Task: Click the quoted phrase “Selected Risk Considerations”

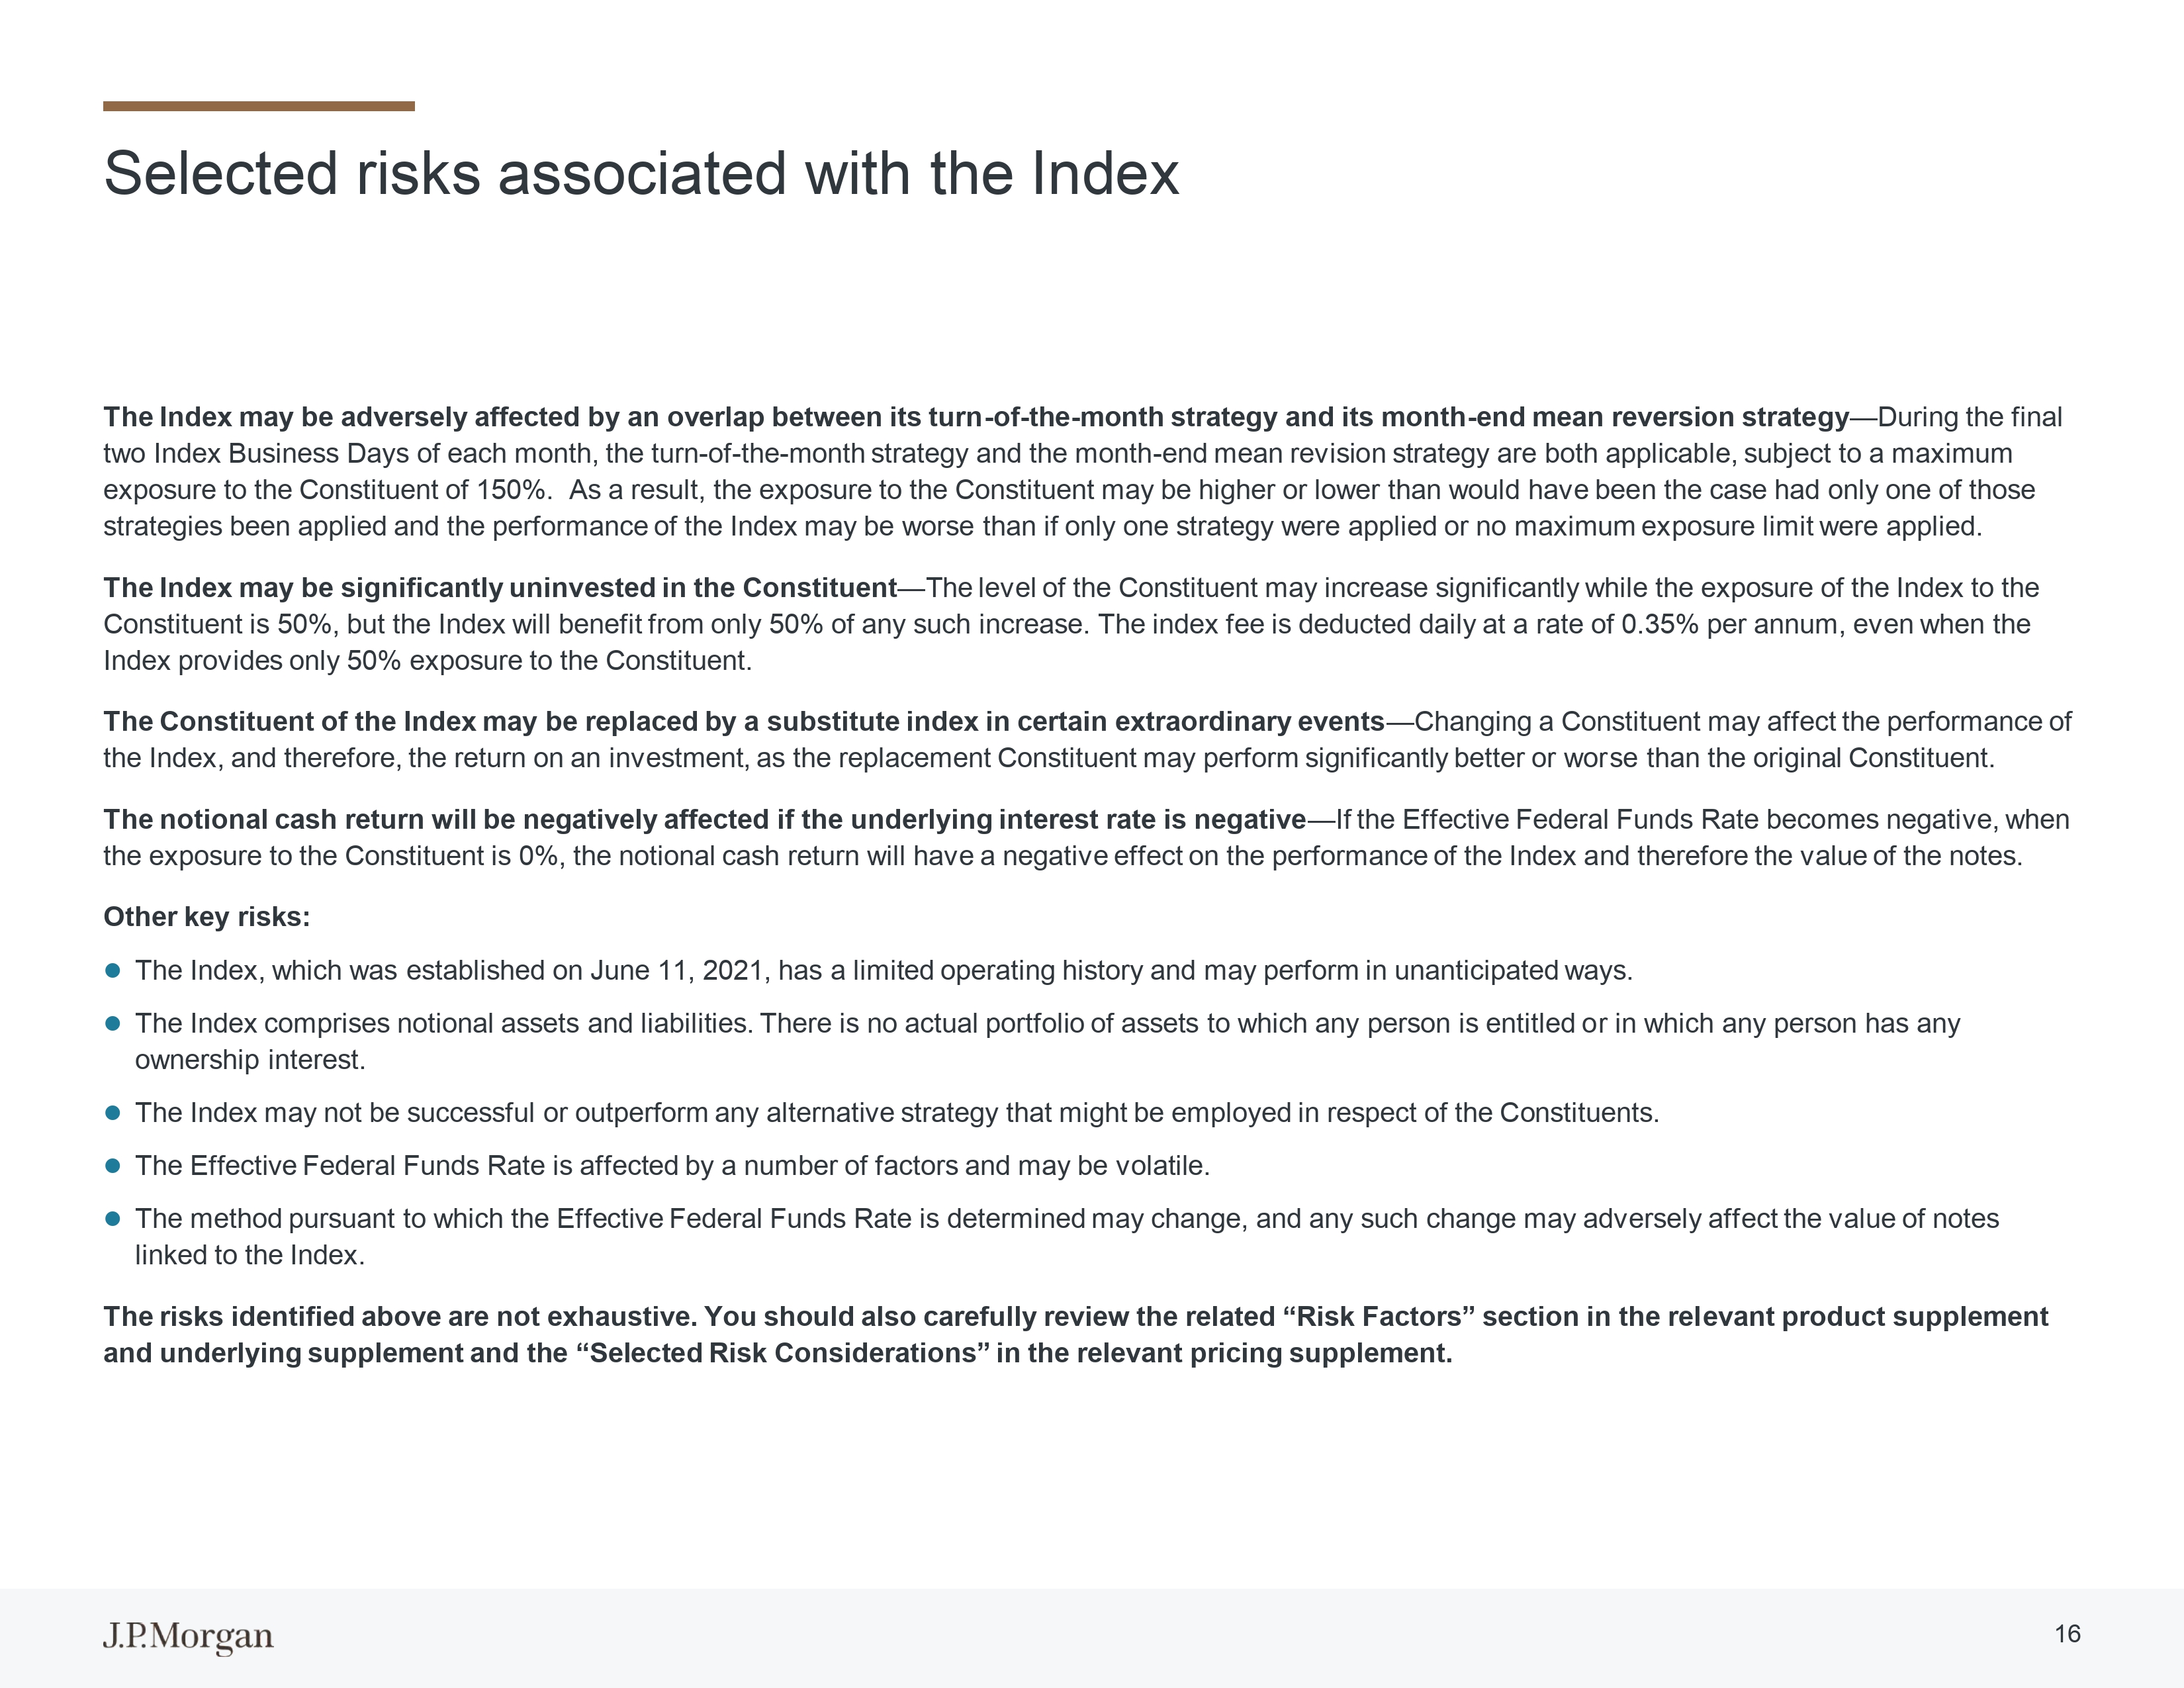Action: [x=782, y=1353]
